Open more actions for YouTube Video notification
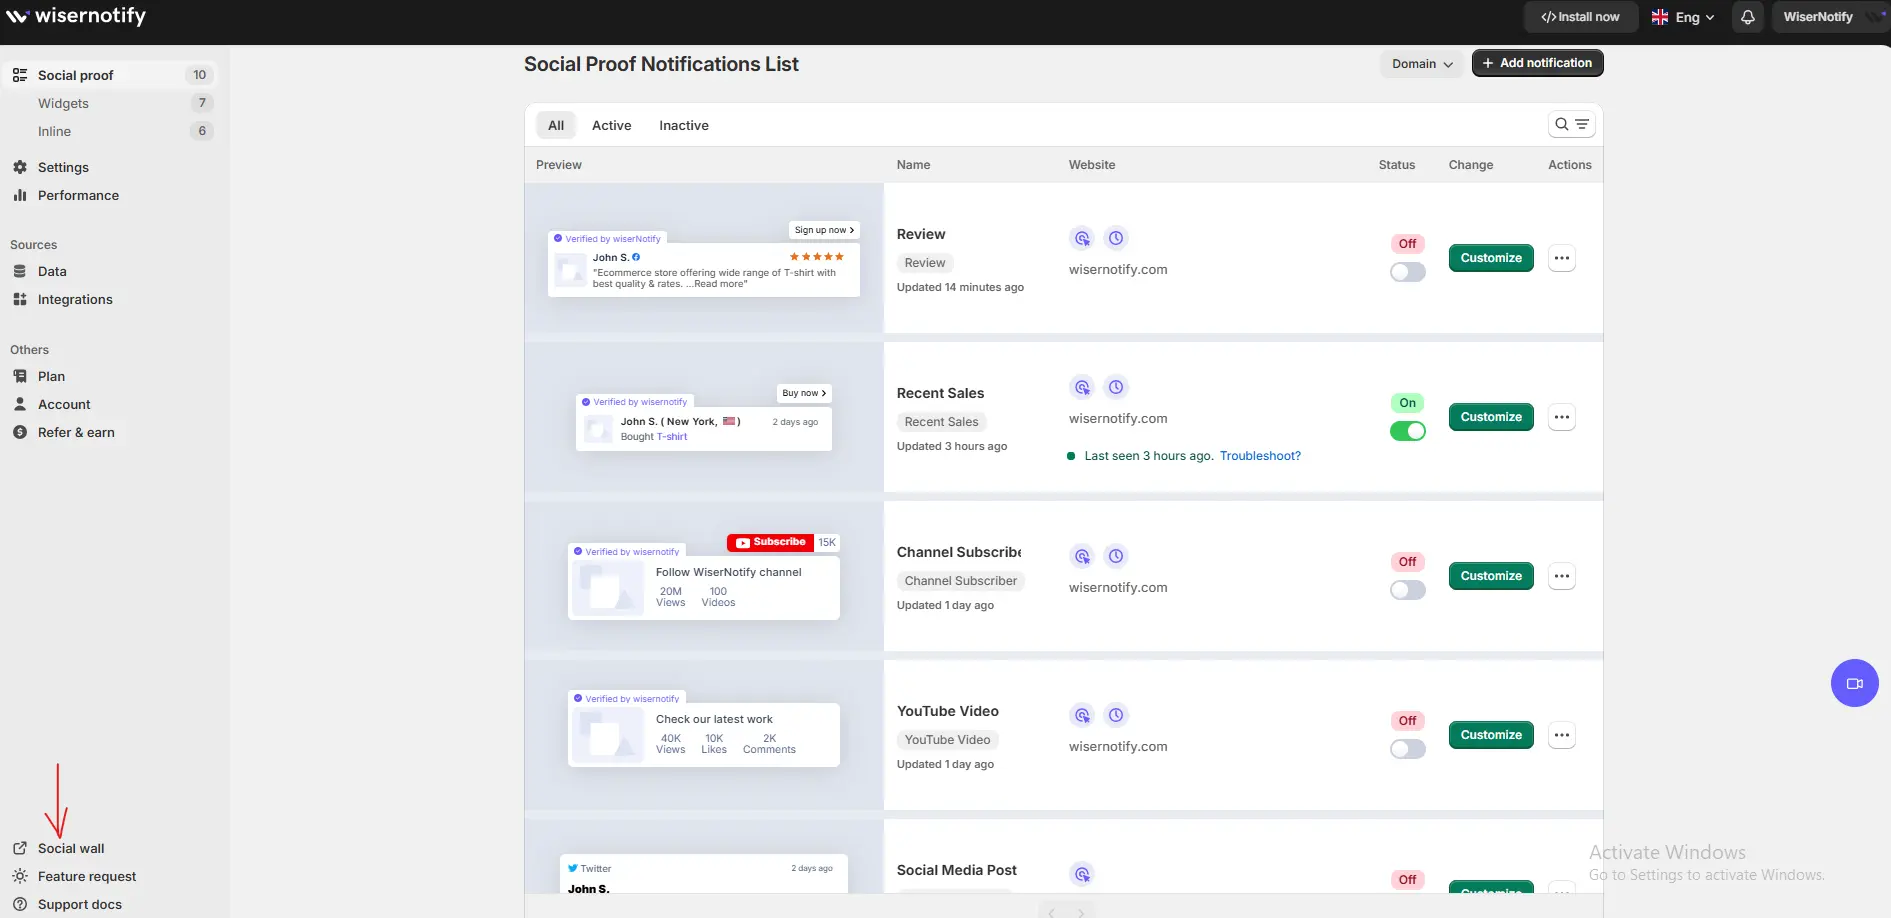The width and height of the screenshot is (1891, 918). tap(1562, 735)
